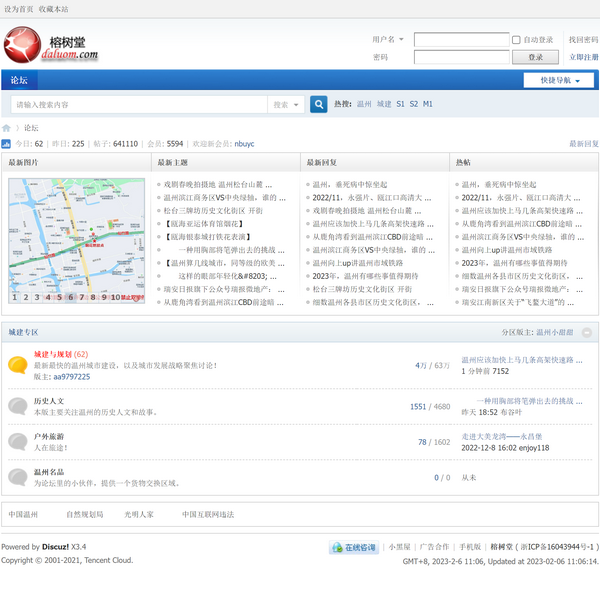Click the map thumbnail in 最新图片
Image resolution: width=600 pixels, height=600 pixels.
click(x=76, y=240)
